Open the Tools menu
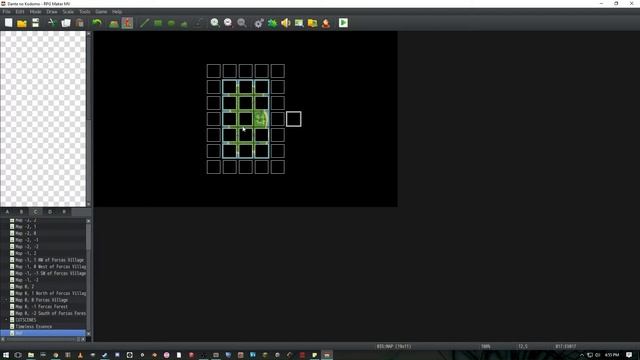 click(x=85, y=12)
